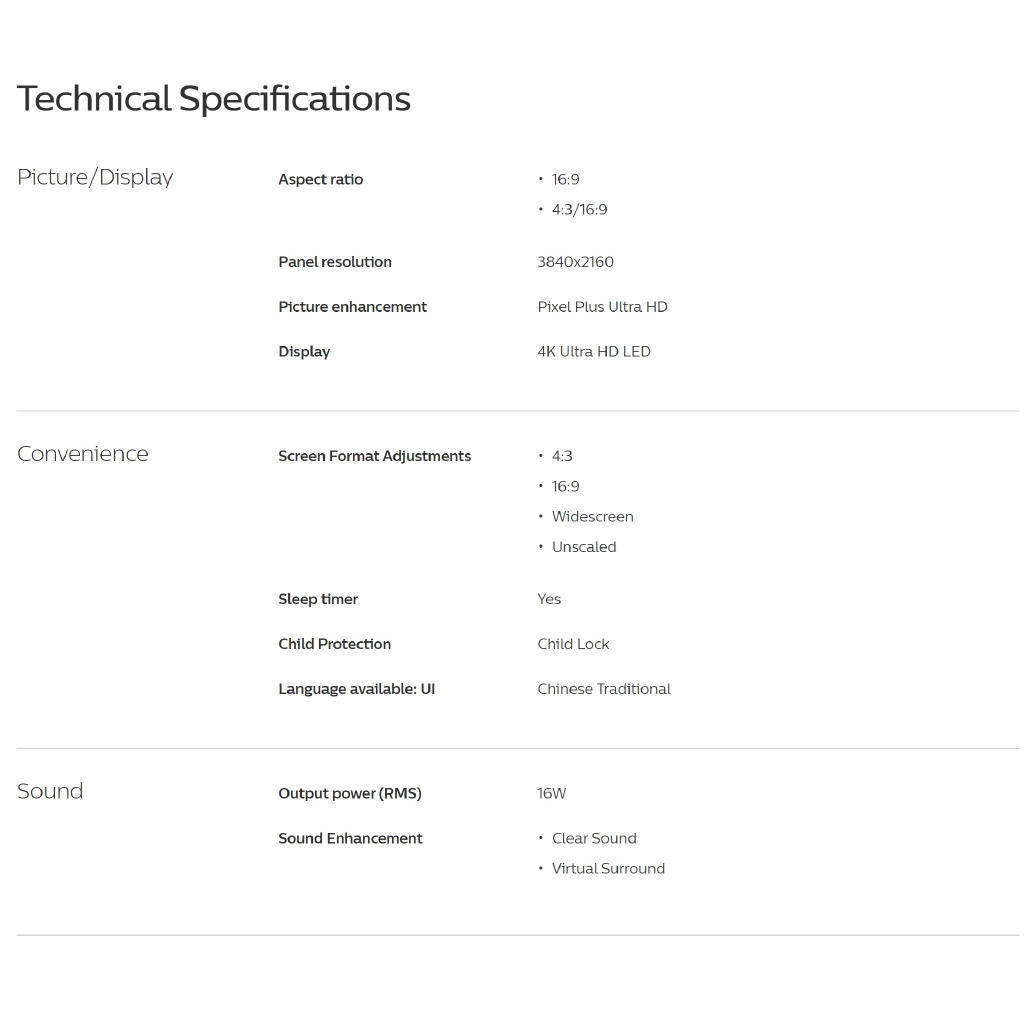Click the Convenience section title
The height and width of the screenshot is (1024, 1024).
[x=82, y=454]
